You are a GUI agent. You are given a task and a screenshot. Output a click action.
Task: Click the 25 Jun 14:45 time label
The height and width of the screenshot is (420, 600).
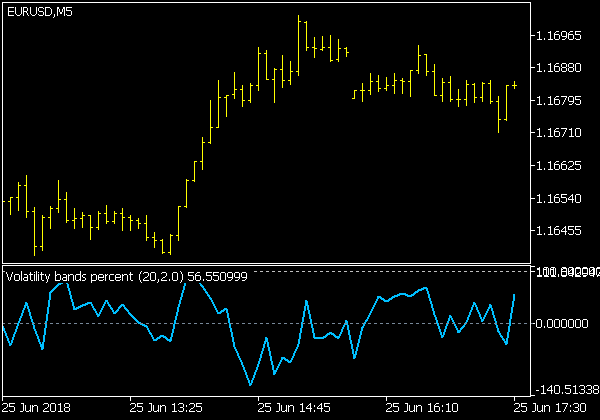[x=295, y=408]
